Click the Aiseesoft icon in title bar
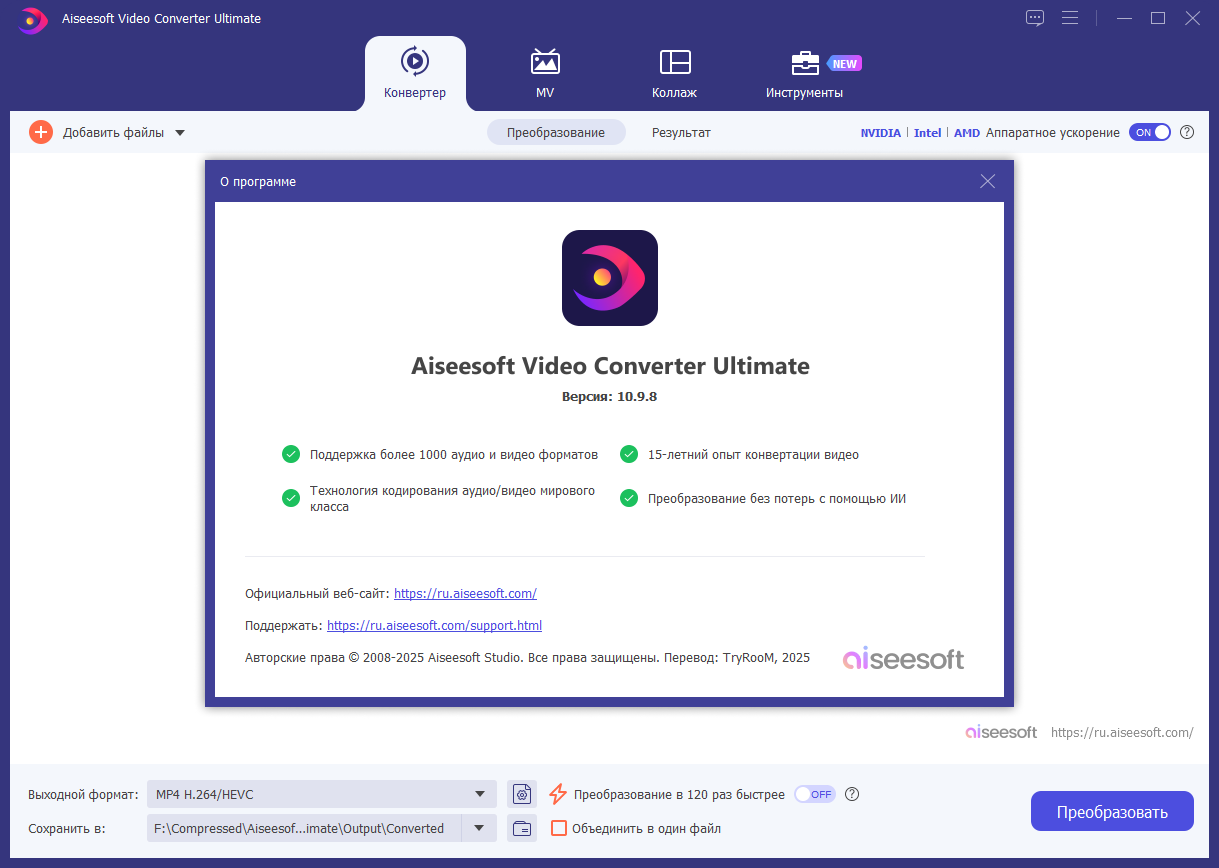 (33, 19)
